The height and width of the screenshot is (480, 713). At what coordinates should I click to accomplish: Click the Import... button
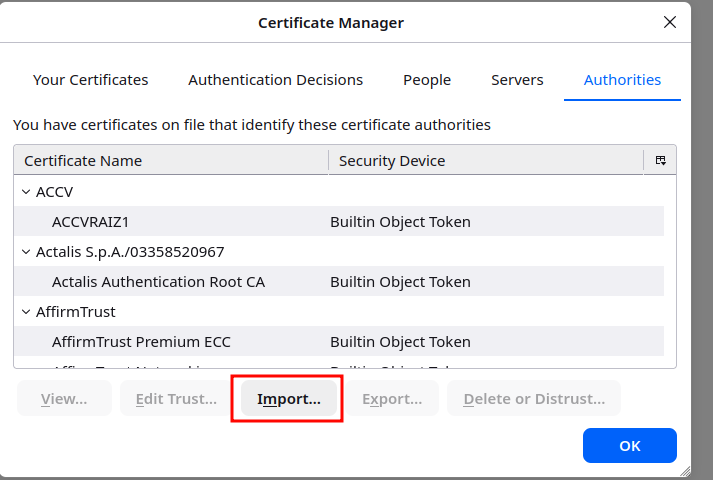[289, 399]
